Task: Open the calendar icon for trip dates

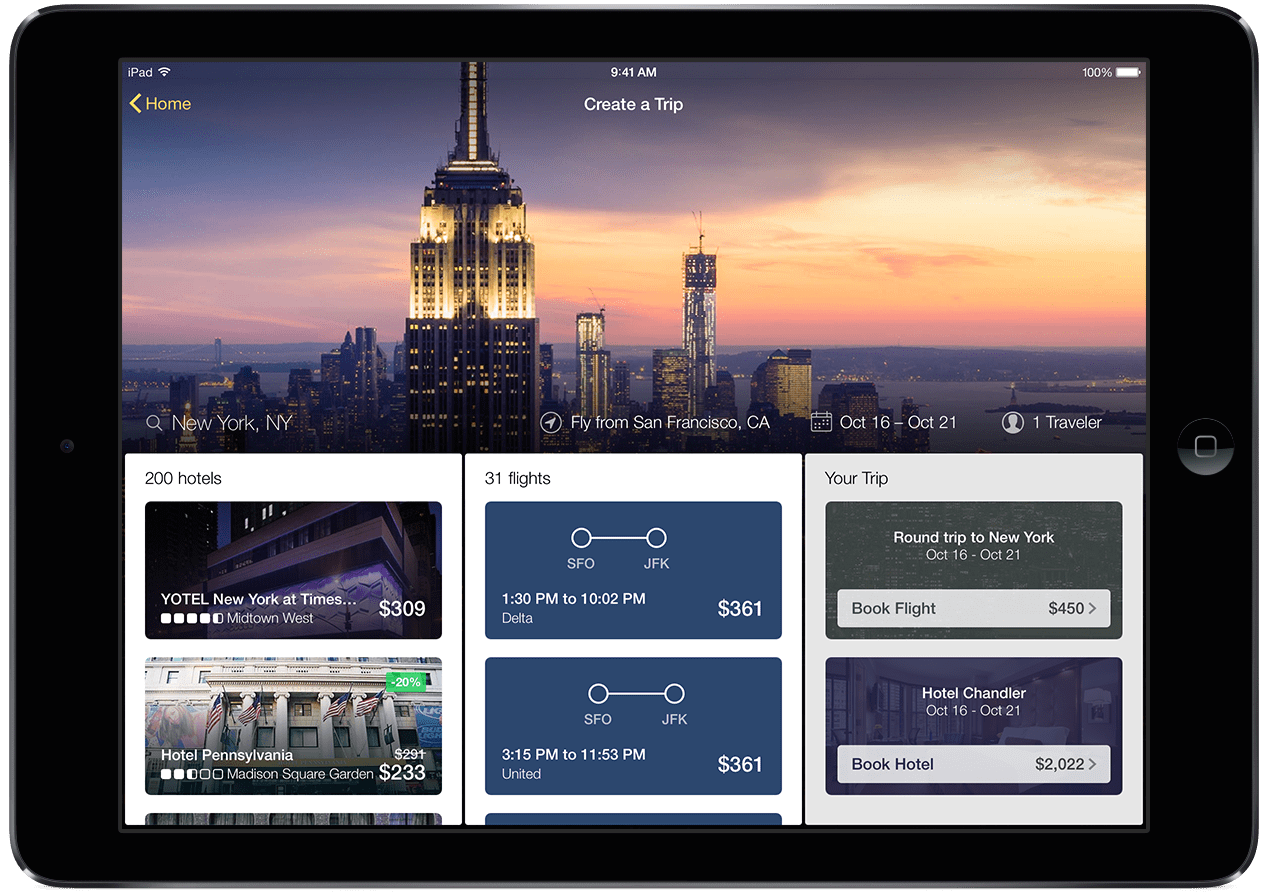Action: tap(822, 422)
